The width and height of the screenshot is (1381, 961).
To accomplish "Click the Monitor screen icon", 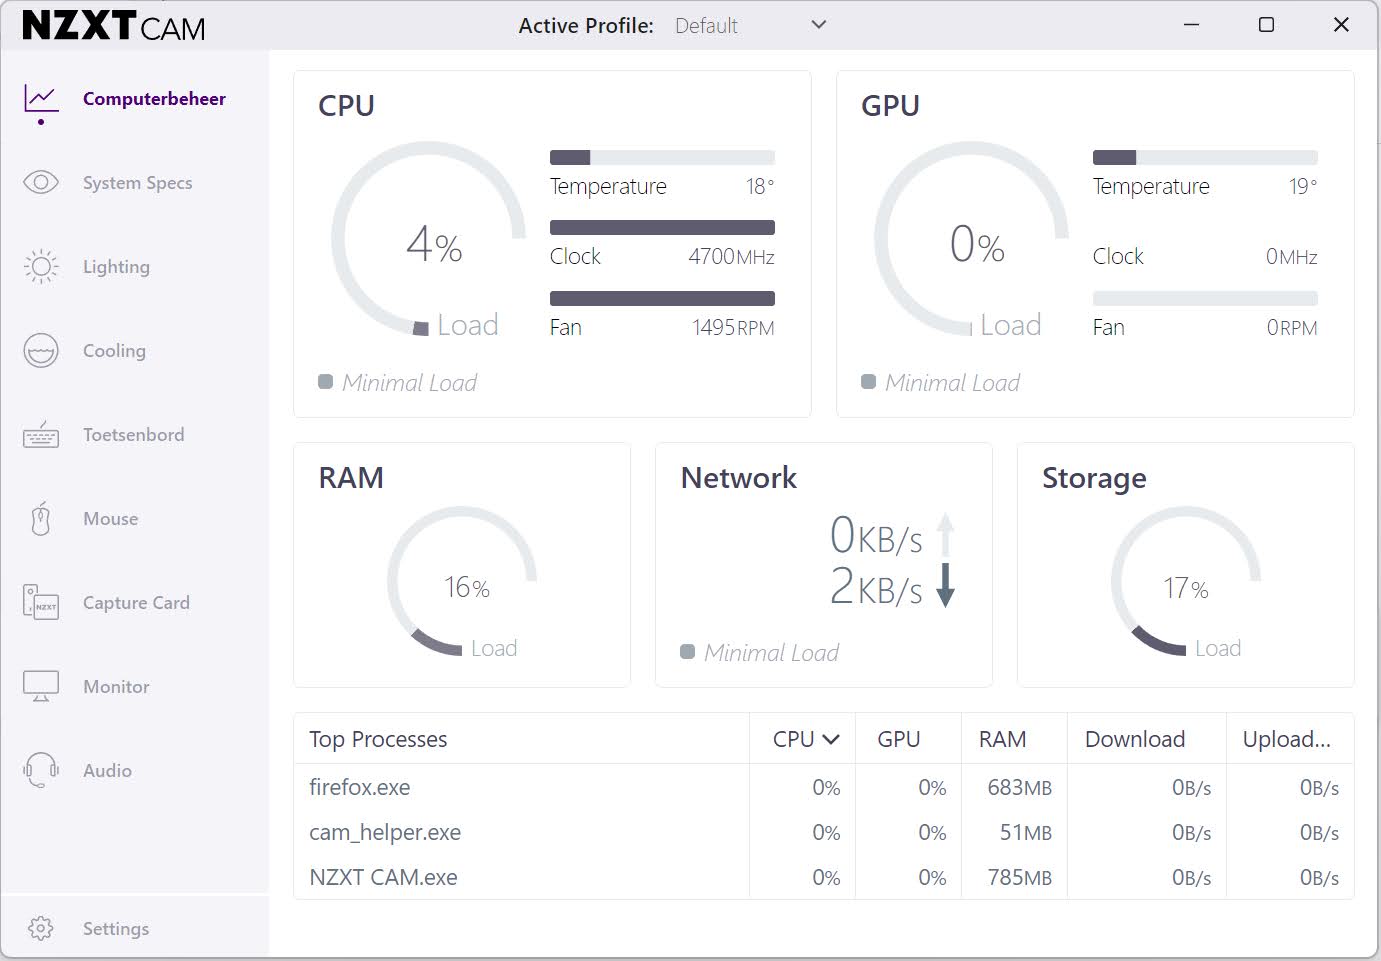I will [41, 687].
